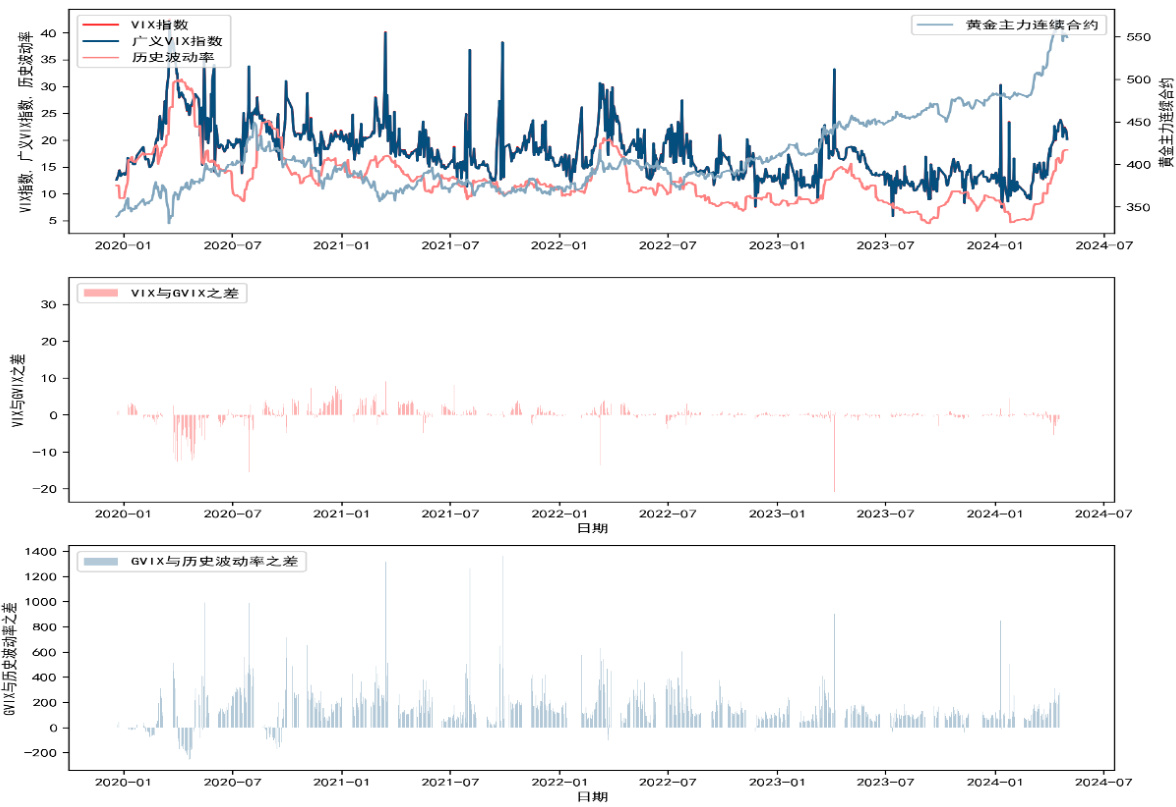Screen dimensions: 1176x807
Task: Select the 黄金主力连续合约 legend text in top chart
Action: pos(1029,26)
